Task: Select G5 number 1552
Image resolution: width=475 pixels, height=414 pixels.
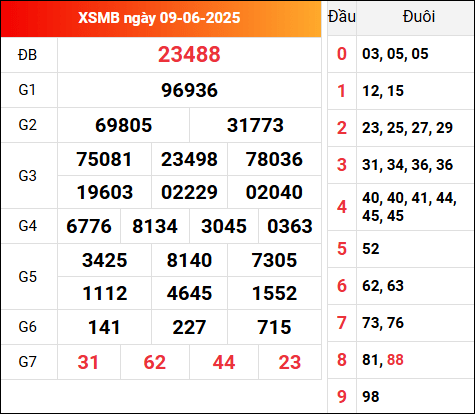Action: pos(274,294)
